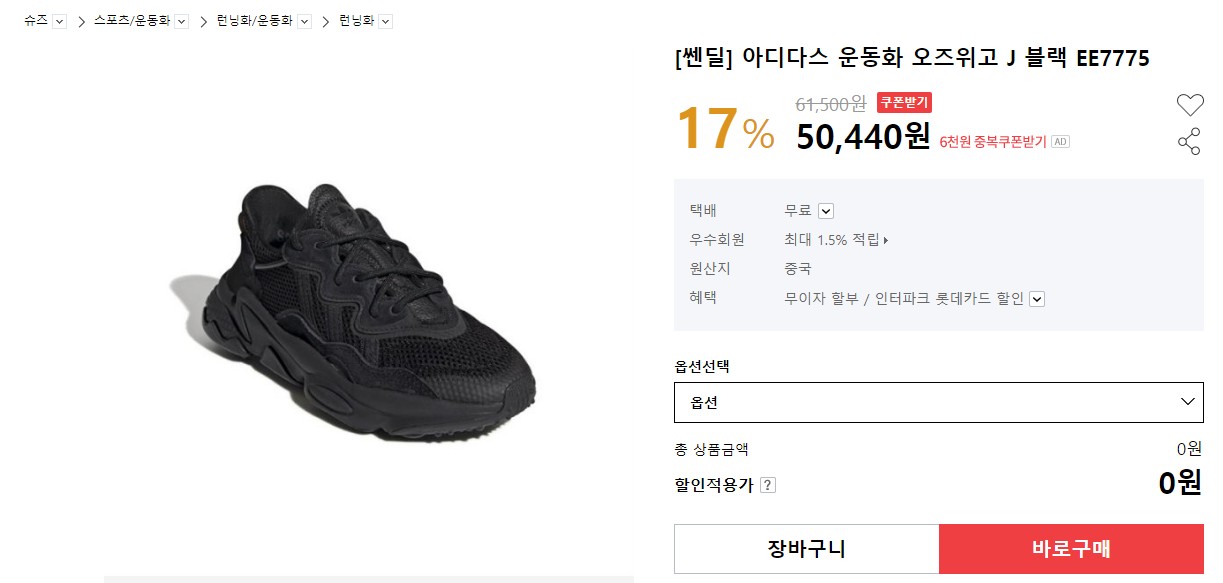Click the 슈즈 breadcrumb link
Viewport: 1223px width, 583px height.
coord(36,21)
